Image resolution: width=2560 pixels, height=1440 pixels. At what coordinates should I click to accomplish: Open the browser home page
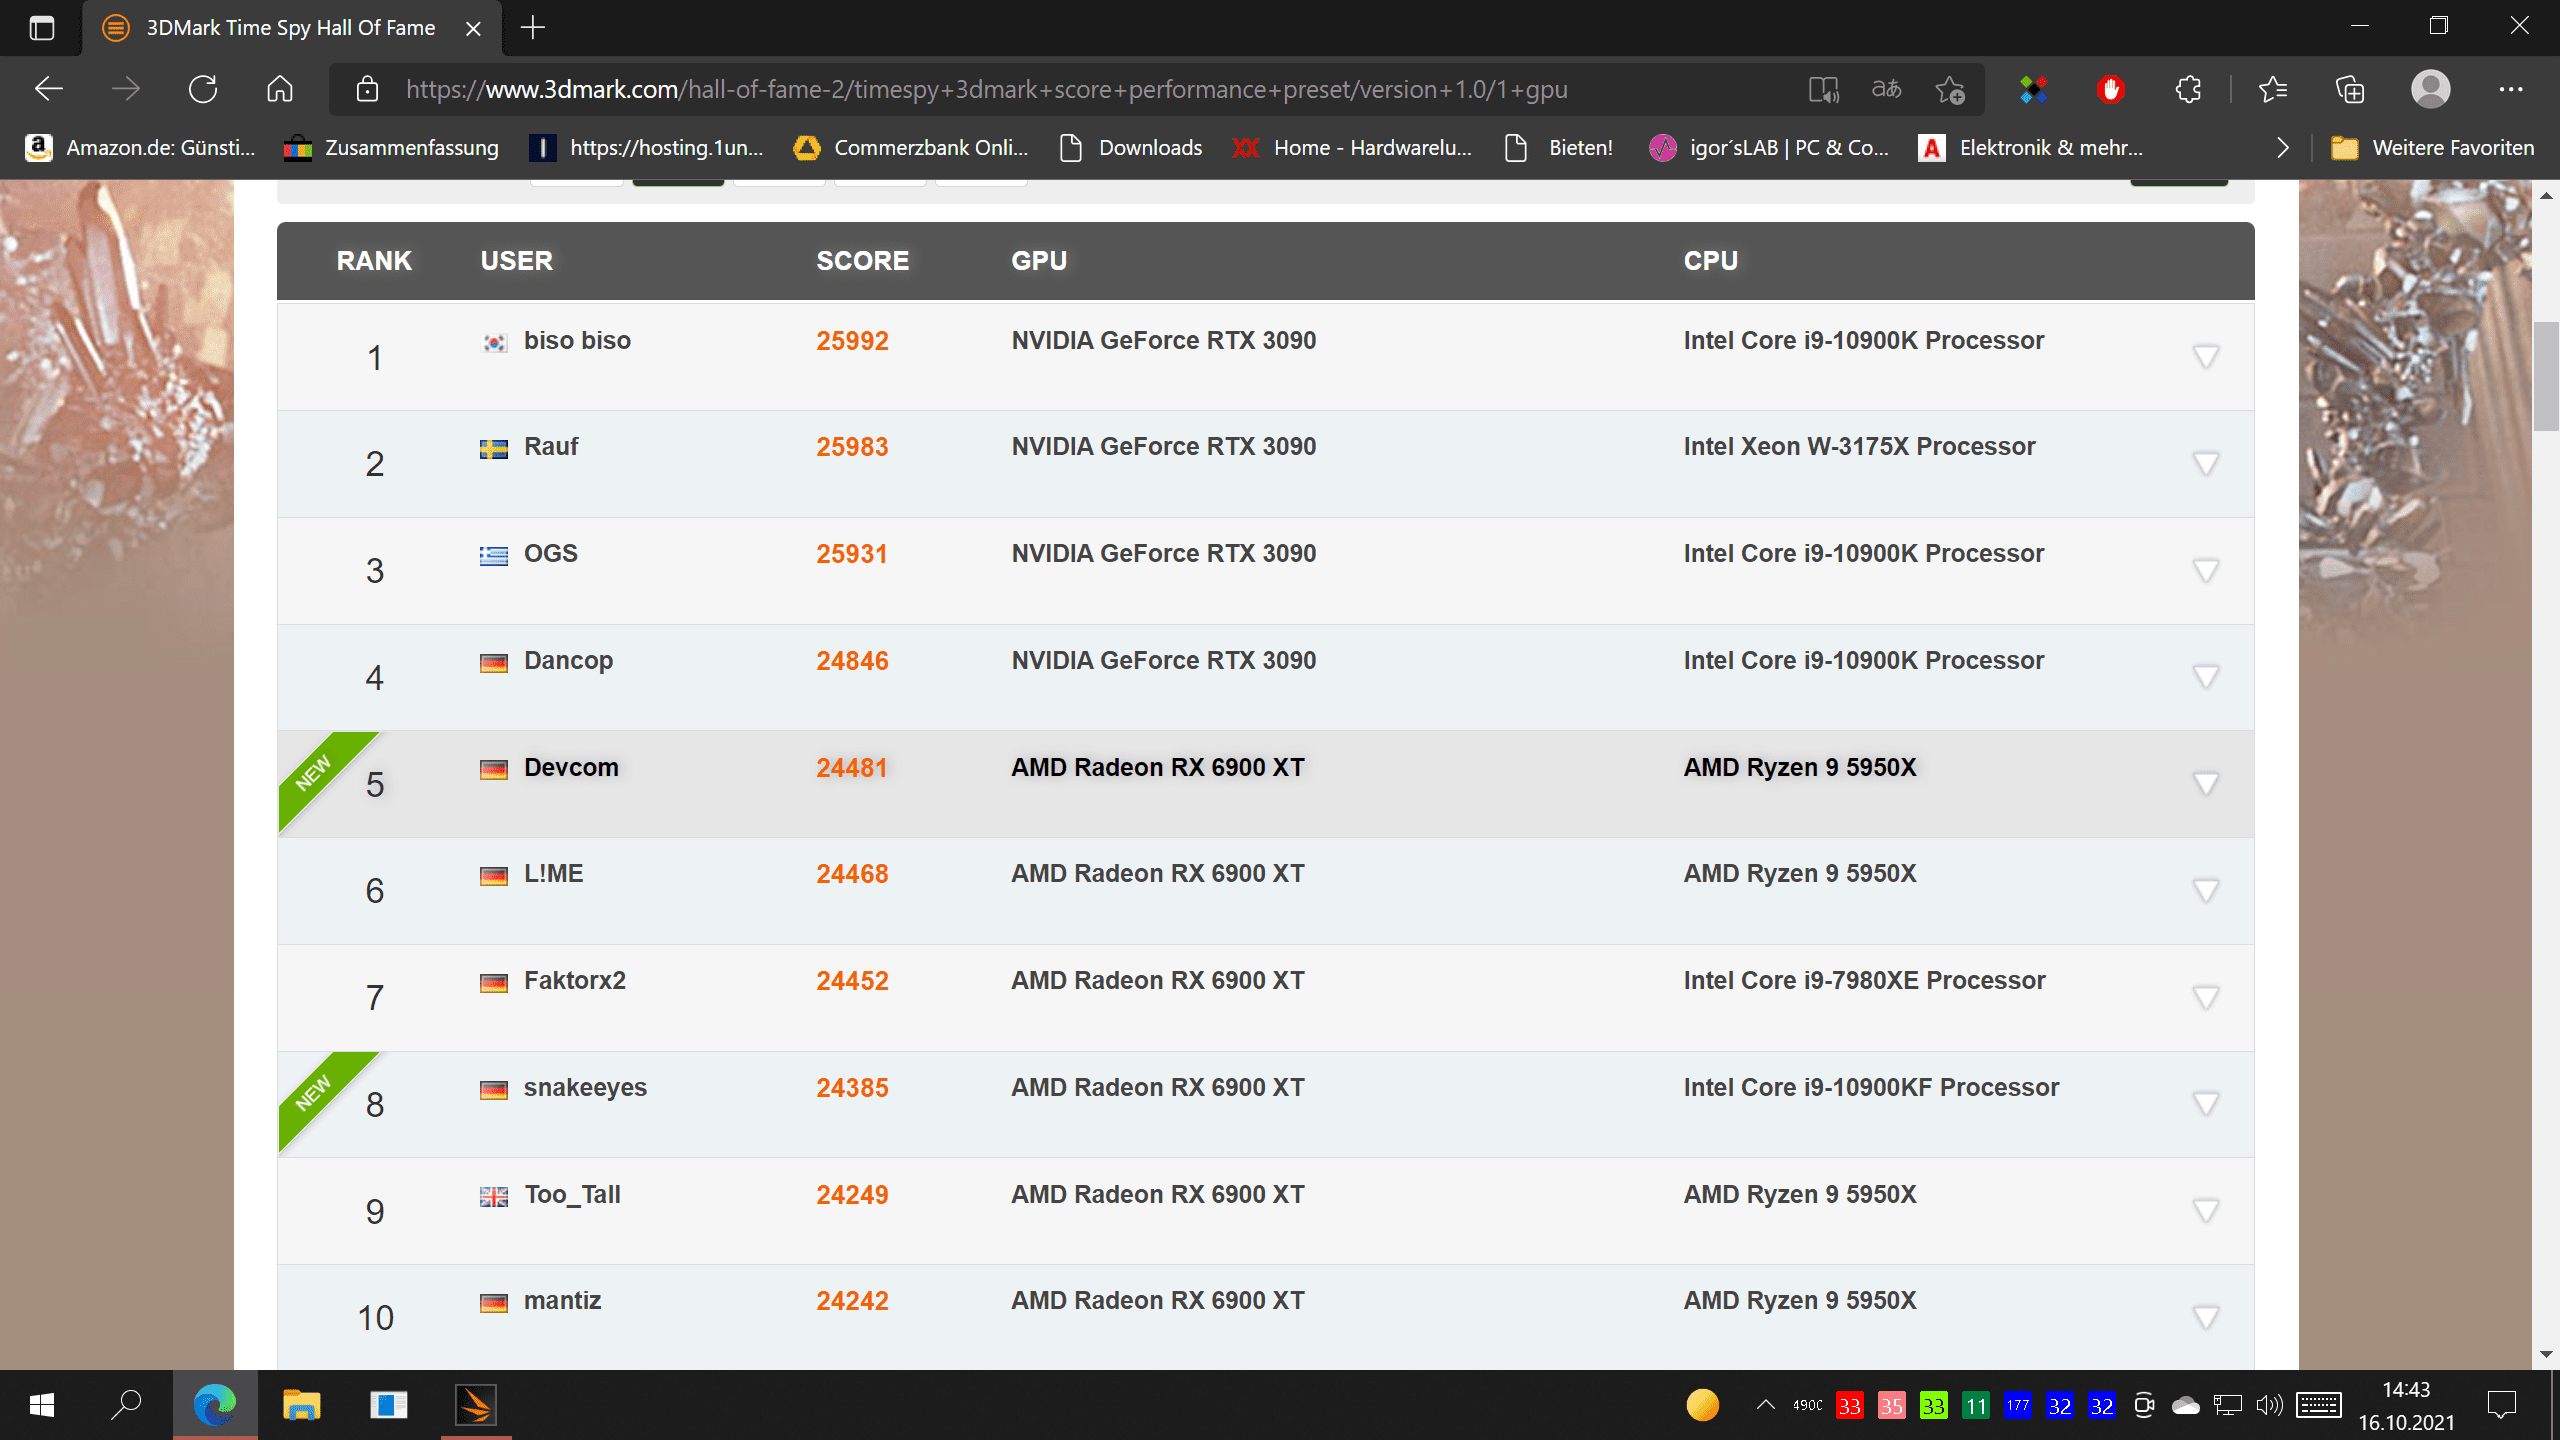pyautogui.click(x=280, y=89)
